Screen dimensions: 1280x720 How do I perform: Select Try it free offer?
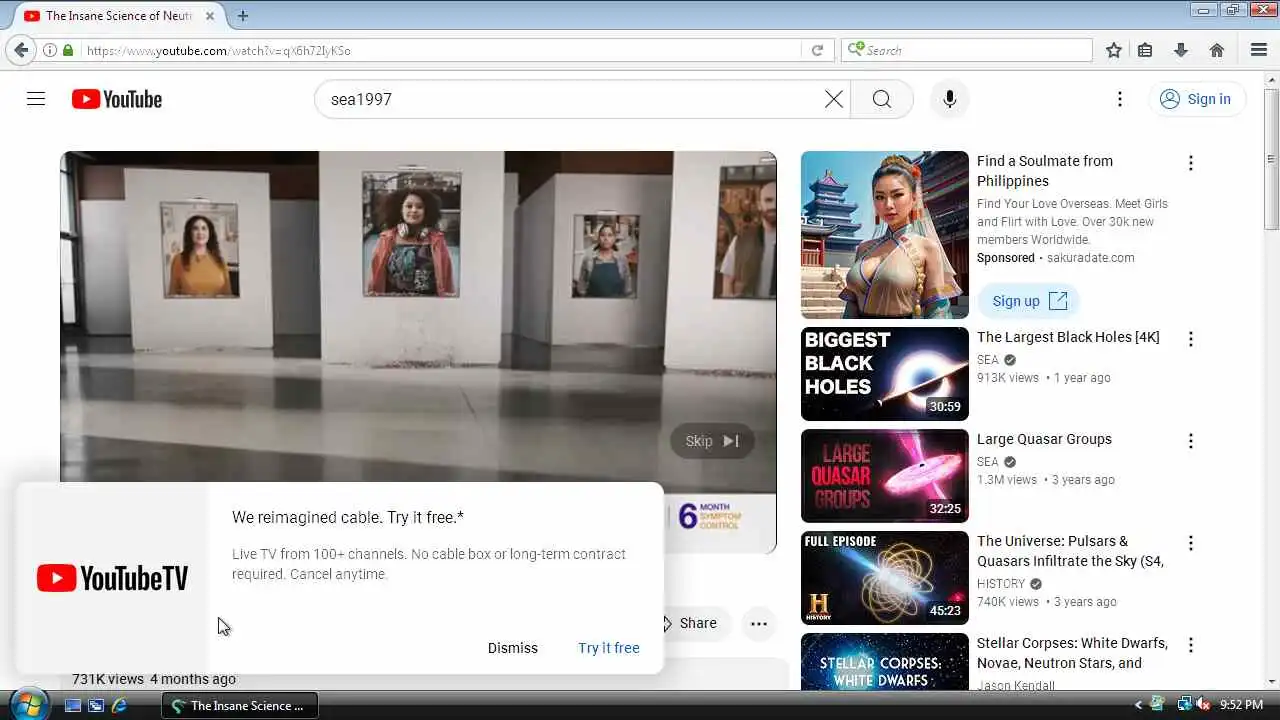pos(609,648)
